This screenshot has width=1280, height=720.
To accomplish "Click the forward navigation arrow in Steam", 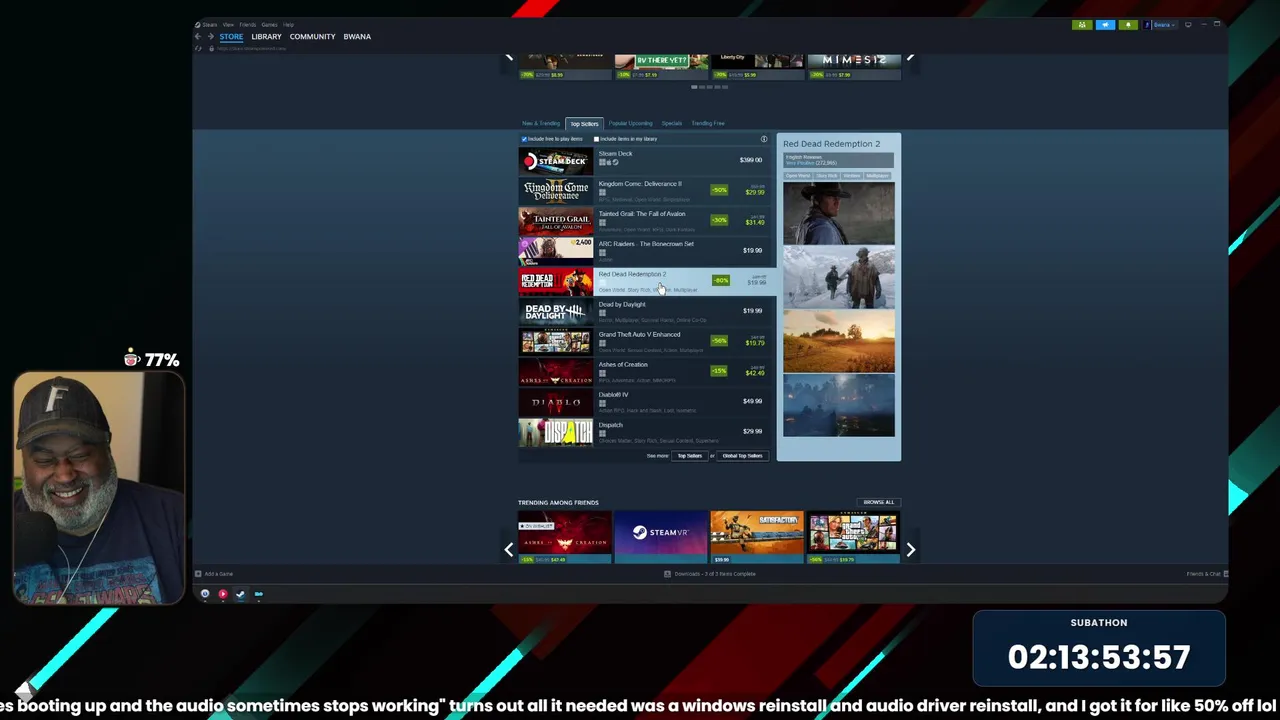I will (210, 36).
